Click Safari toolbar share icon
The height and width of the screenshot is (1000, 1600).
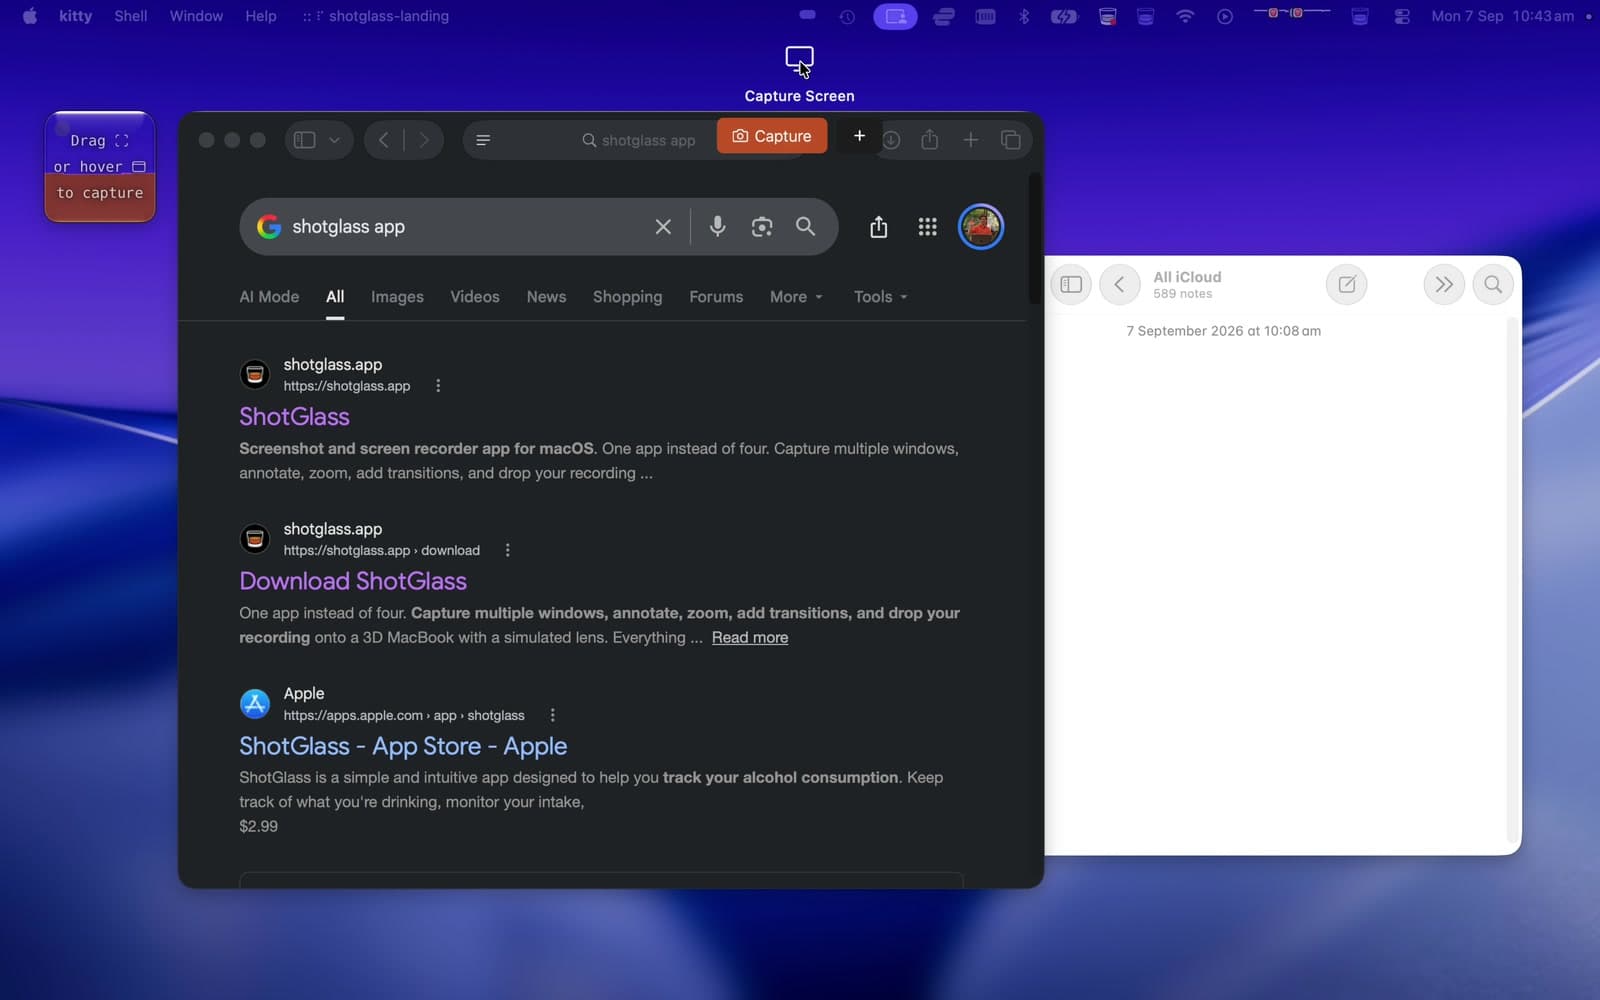tap(930, 140)
